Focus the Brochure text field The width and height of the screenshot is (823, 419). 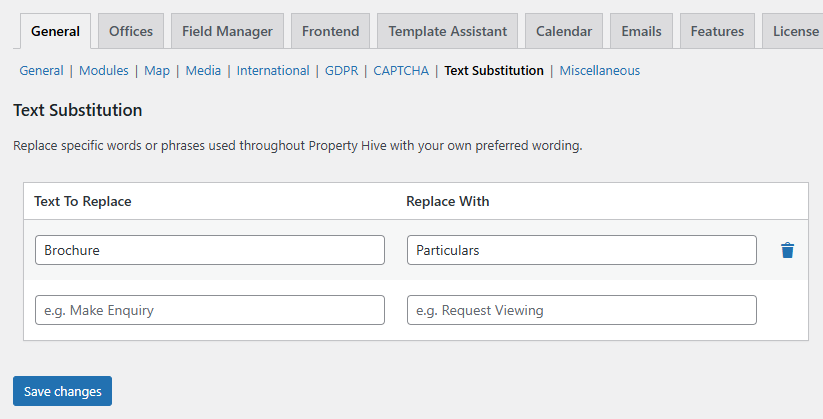click(210, 250)
